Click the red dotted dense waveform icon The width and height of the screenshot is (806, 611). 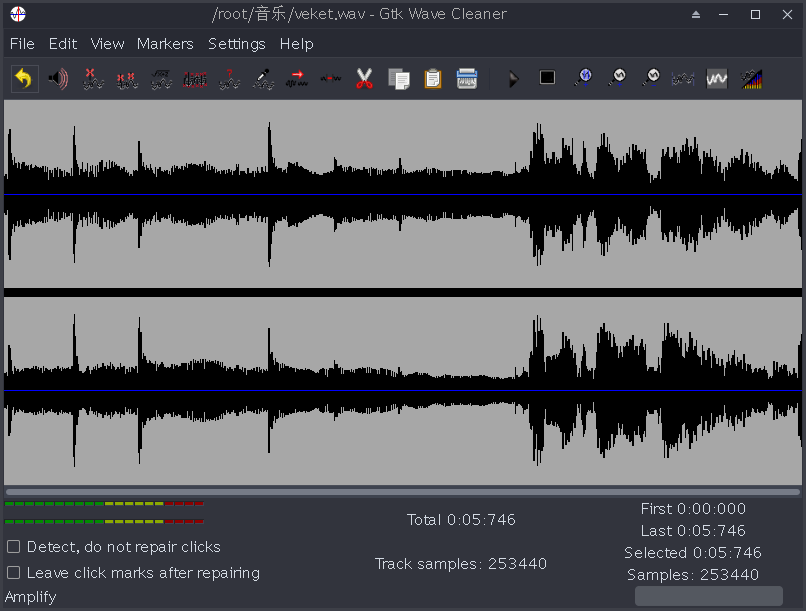tap(195, 79)
